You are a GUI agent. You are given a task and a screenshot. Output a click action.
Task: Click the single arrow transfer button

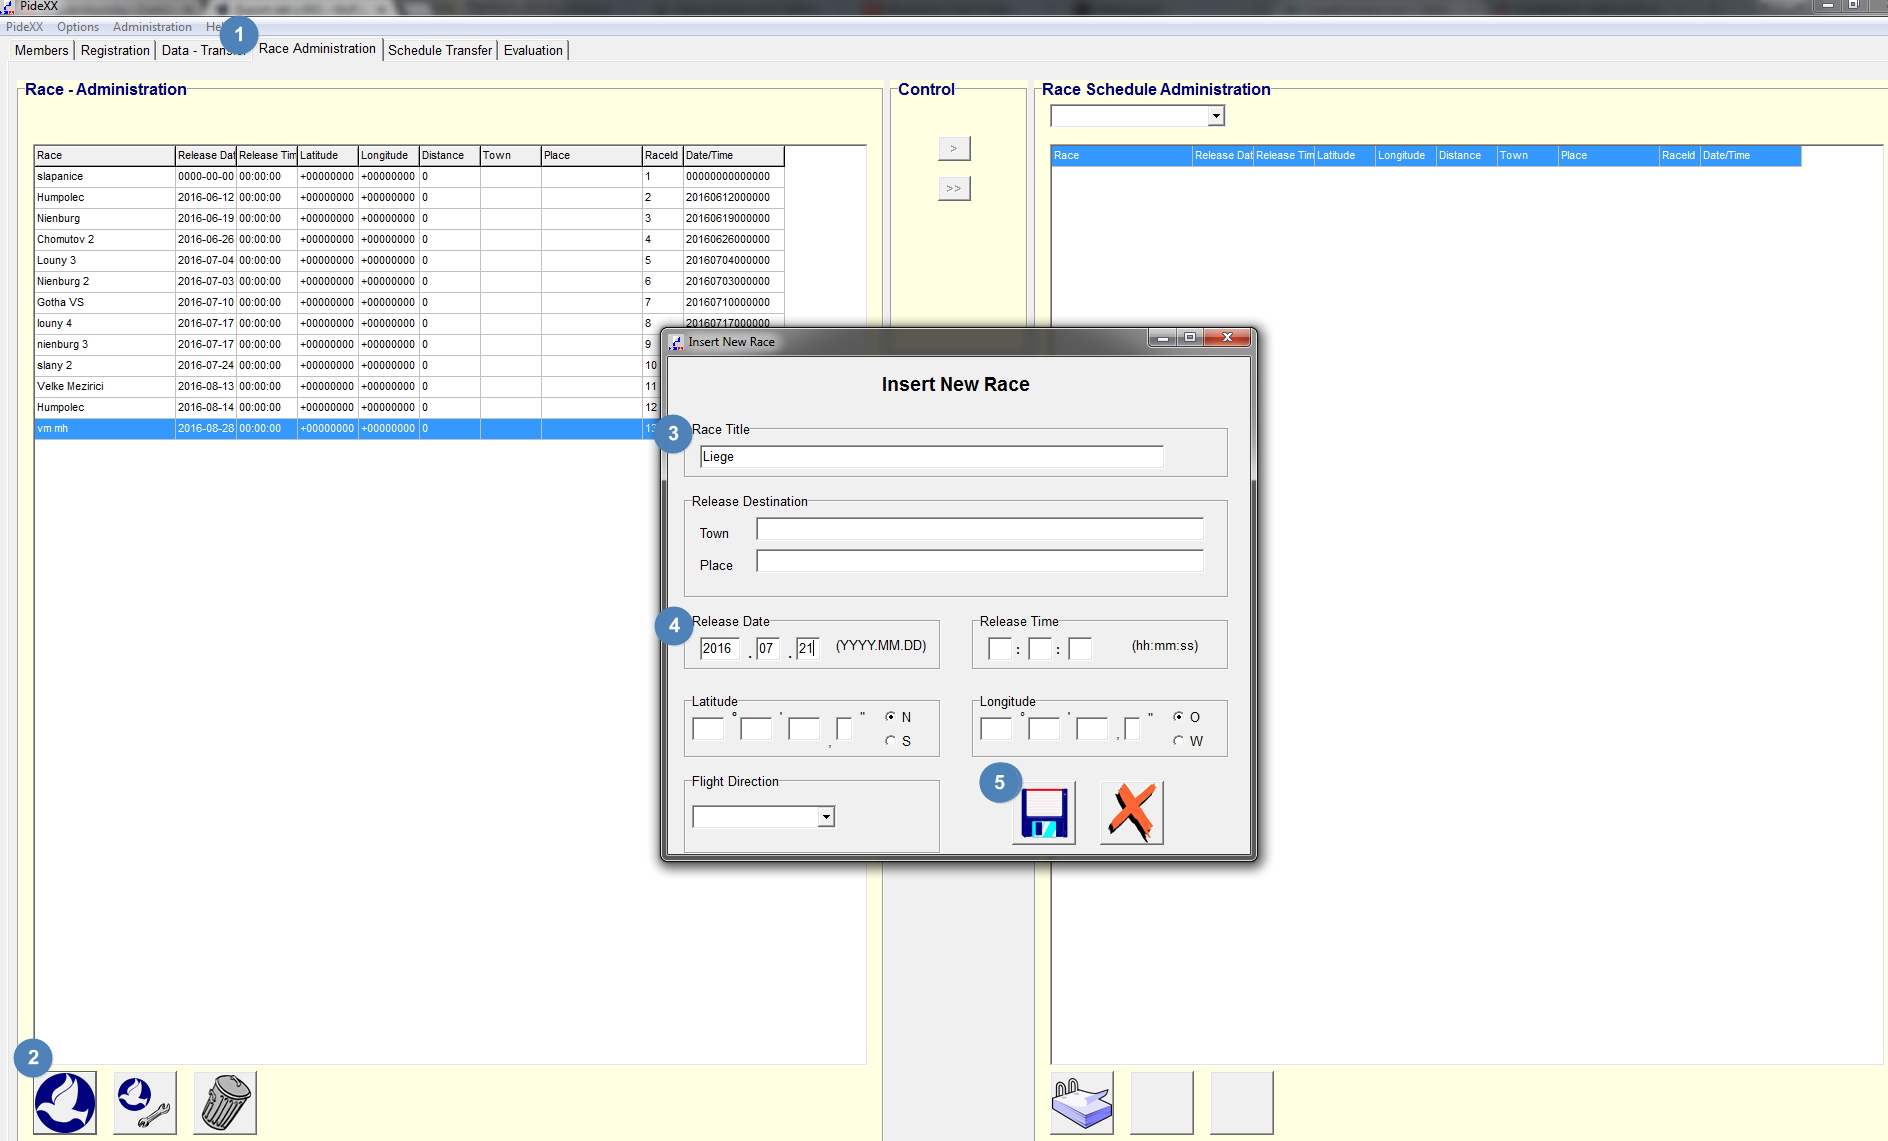coord(954,148)
